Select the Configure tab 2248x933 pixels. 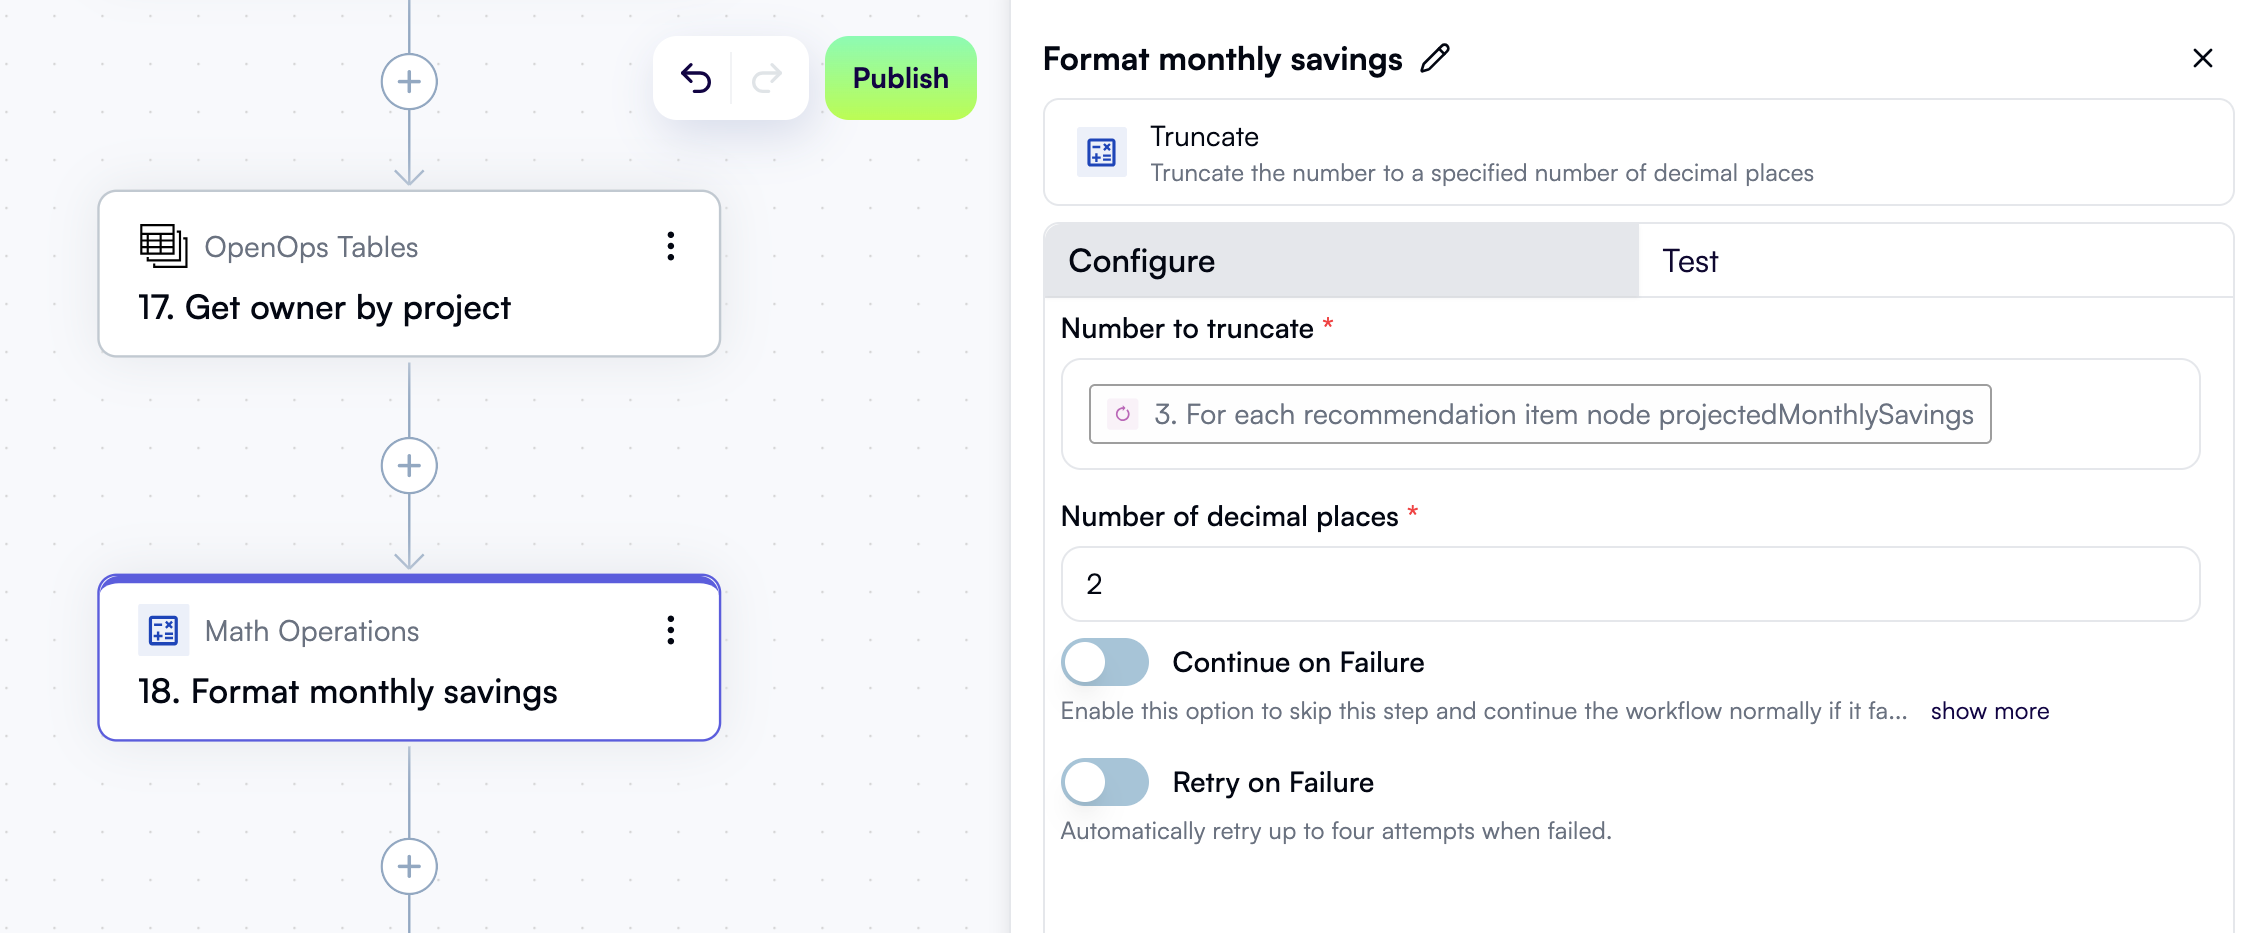(1141, 261)
